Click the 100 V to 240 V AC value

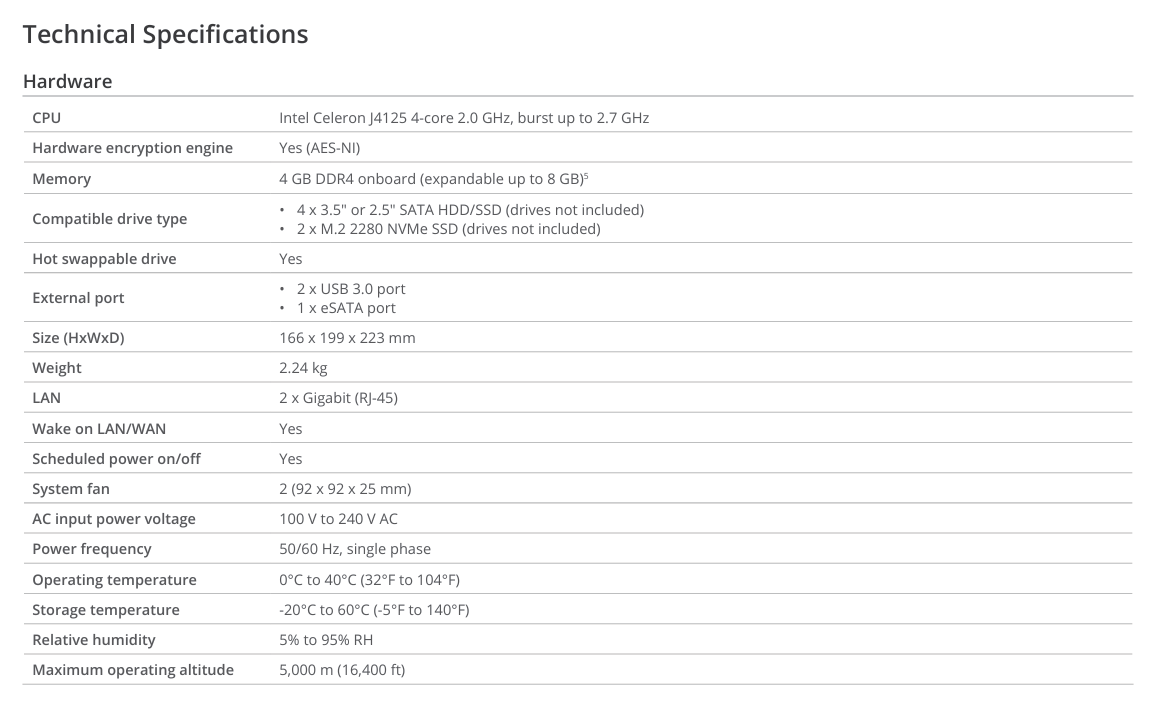[338, 519]
